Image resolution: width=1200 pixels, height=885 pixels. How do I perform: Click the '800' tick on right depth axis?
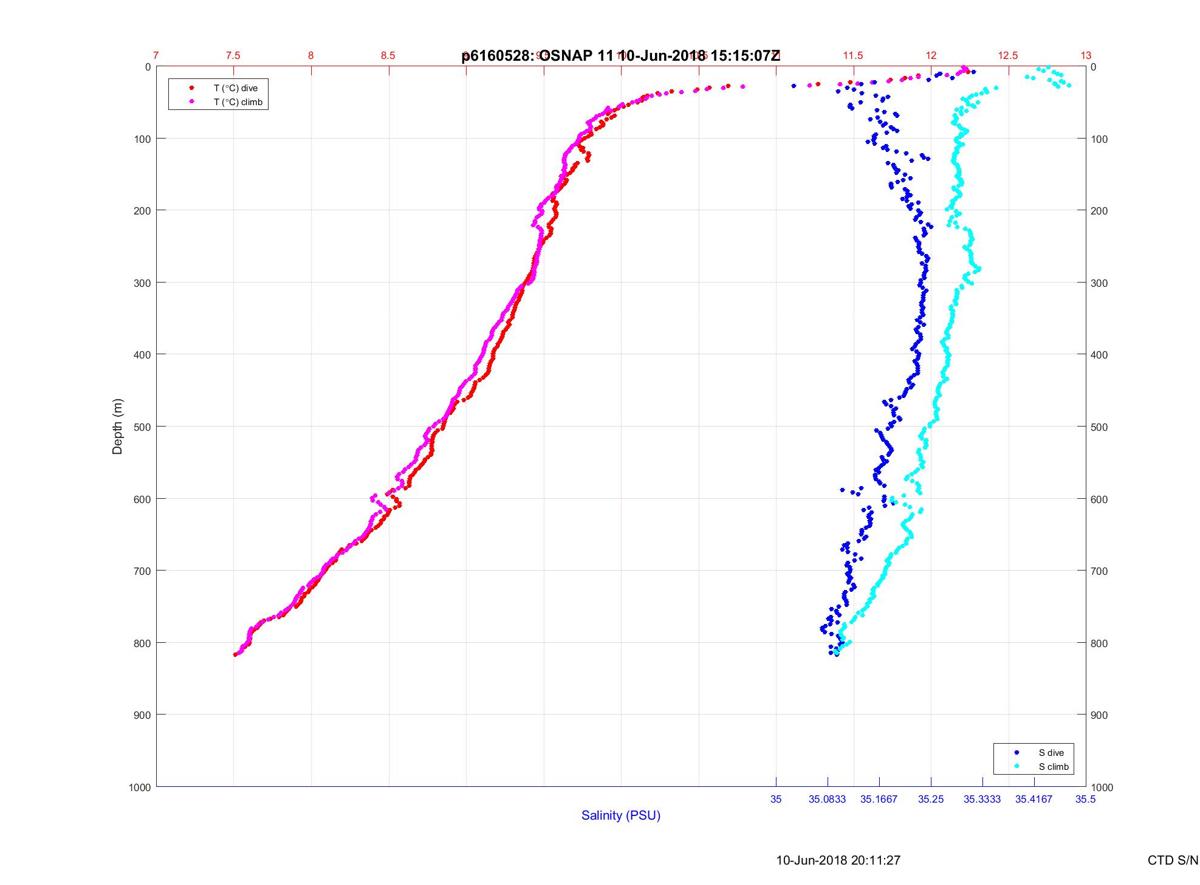pos(1101,643)
